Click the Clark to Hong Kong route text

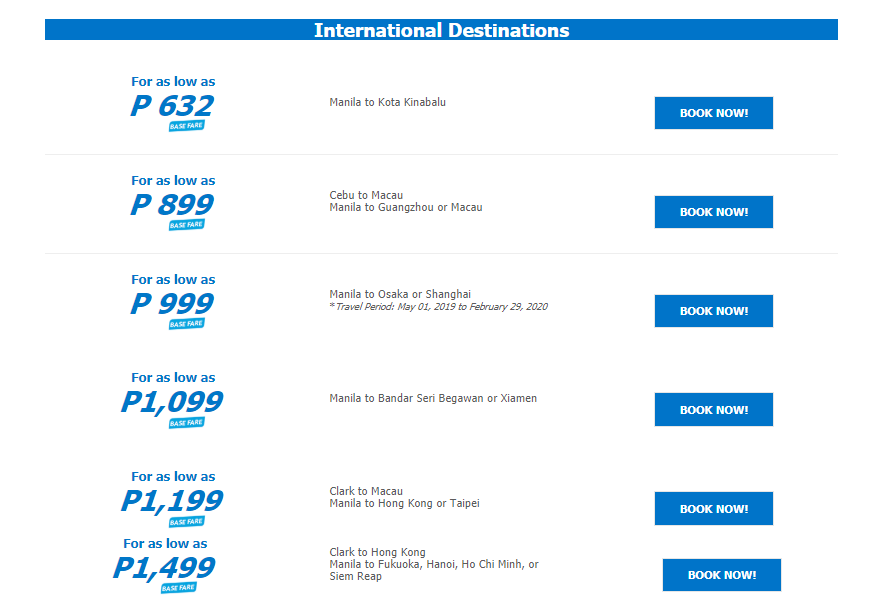(378, 552)
